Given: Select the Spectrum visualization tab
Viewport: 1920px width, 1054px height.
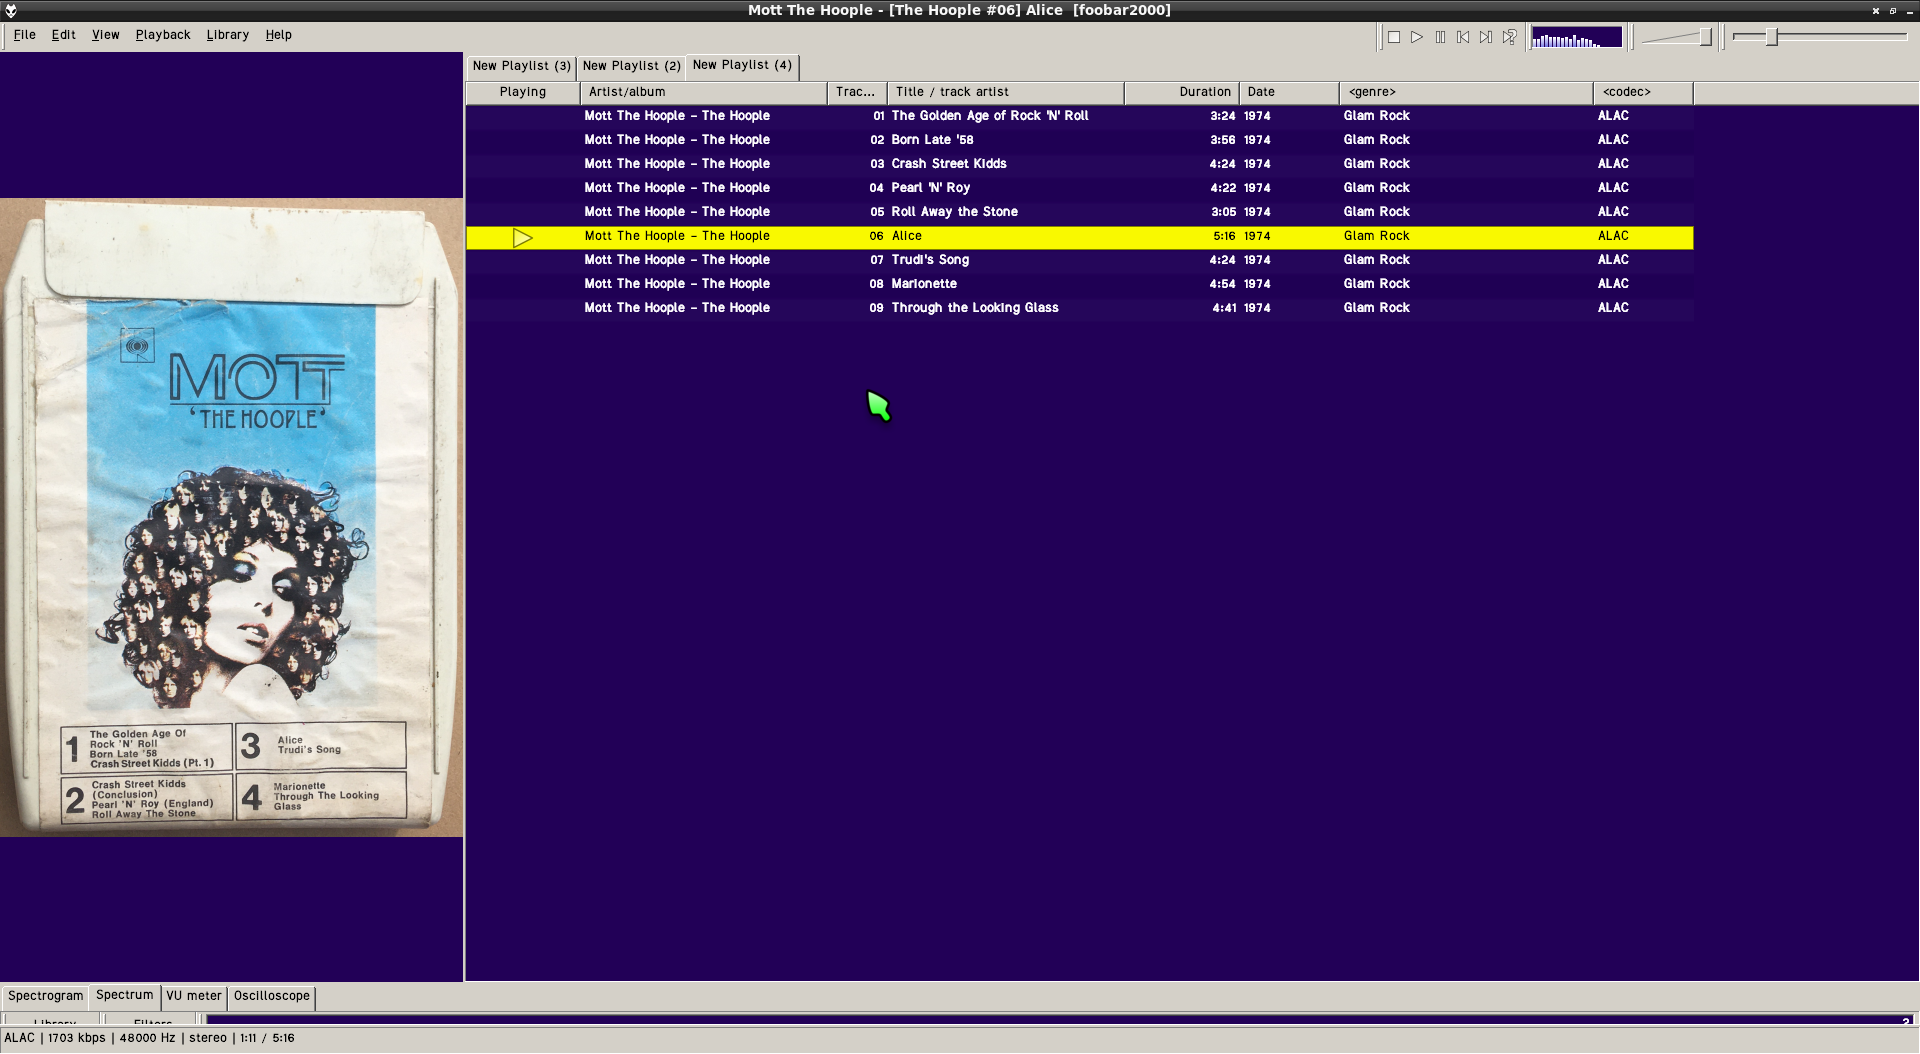Looking at the screenshot, I should click(x=125, y=995).
